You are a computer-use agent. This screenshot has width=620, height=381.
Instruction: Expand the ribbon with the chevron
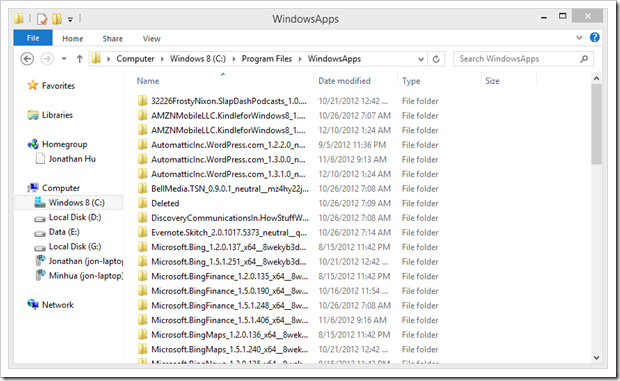click(579, 38)
